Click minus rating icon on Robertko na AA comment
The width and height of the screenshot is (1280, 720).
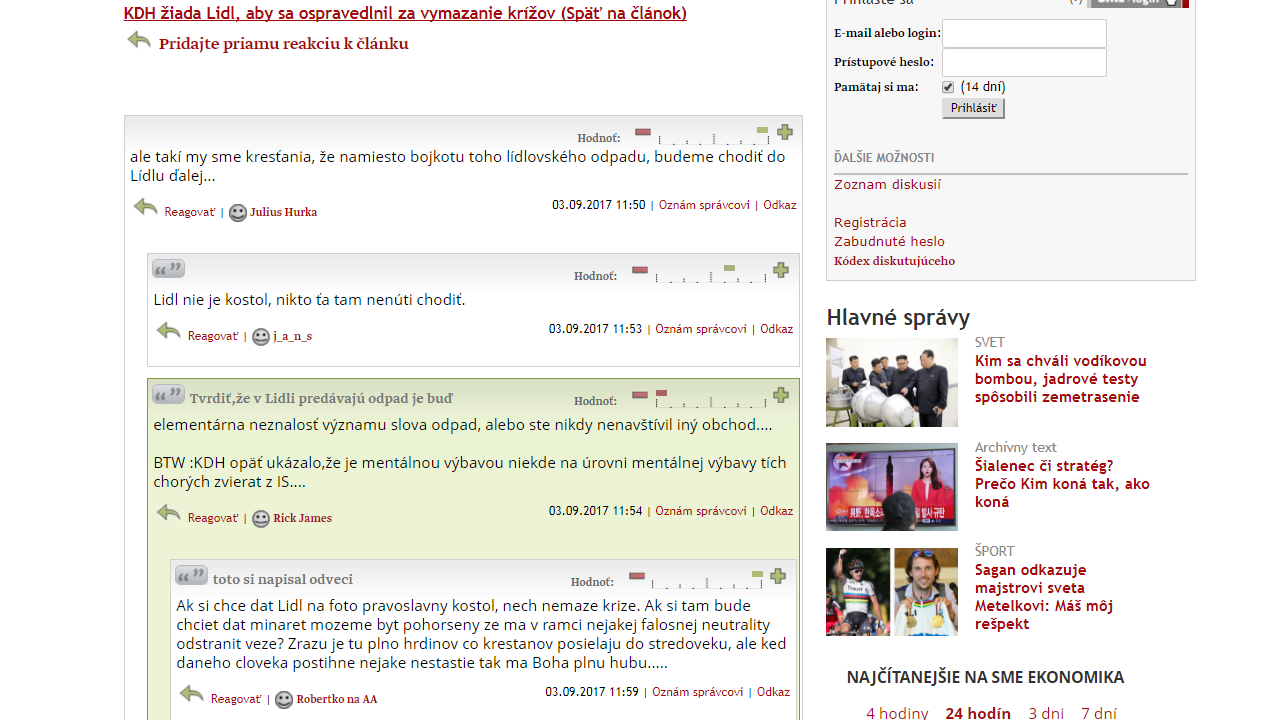coord(637,576)
